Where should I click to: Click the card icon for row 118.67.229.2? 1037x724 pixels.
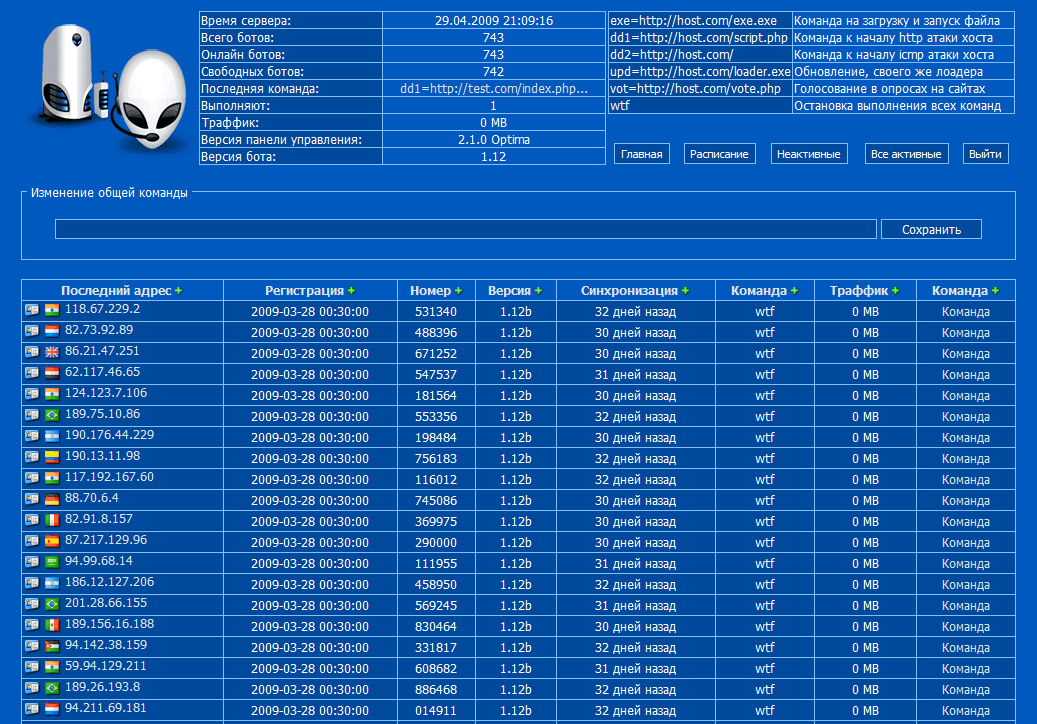click(x=32, y=309)
